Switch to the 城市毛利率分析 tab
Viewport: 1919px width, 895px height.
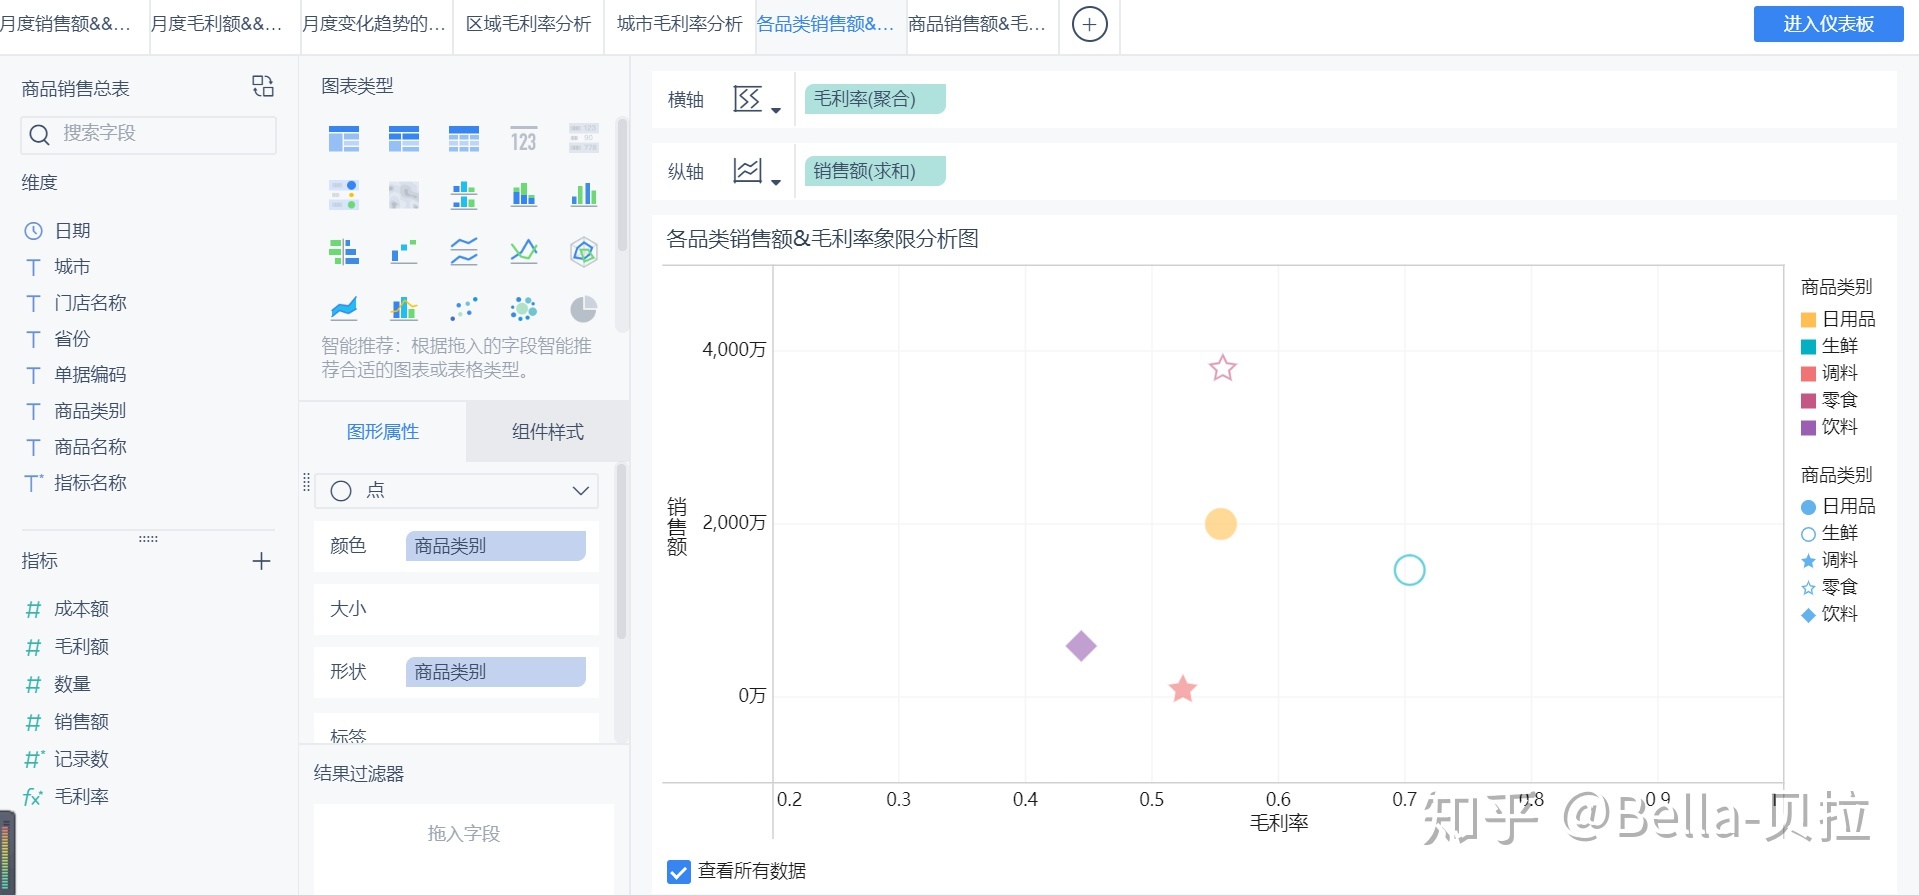point(679,24)
